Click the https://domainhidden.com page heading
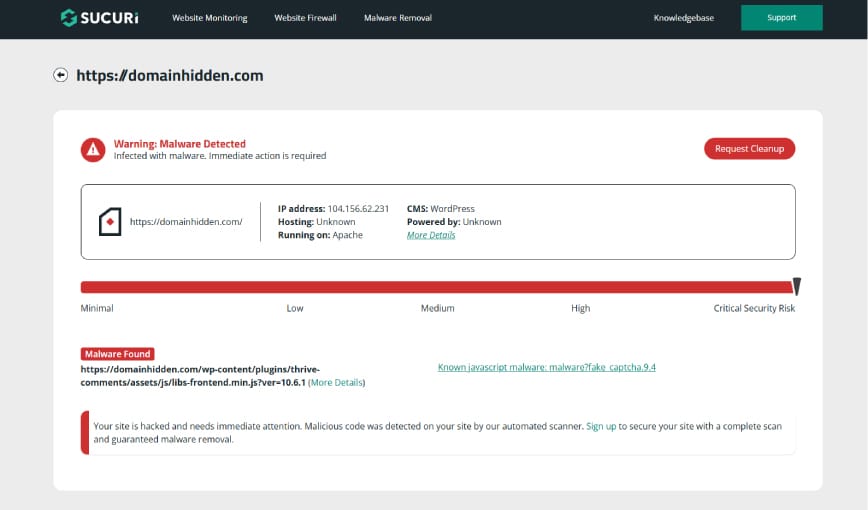This screenshot has height=510, width=868. 170,75
